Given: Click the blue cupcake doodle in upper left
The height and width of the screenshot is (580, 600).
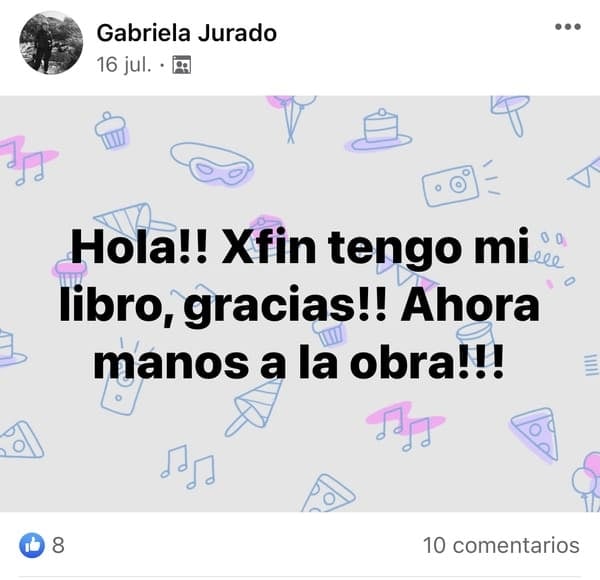Looking at the screenshot, I should (111, 131).
